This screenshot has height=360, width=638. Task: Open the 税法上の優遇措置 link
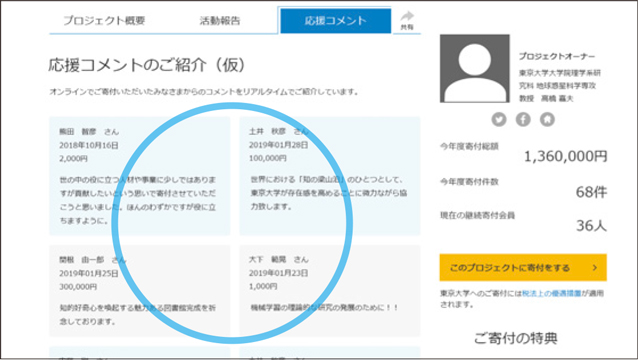551,293
